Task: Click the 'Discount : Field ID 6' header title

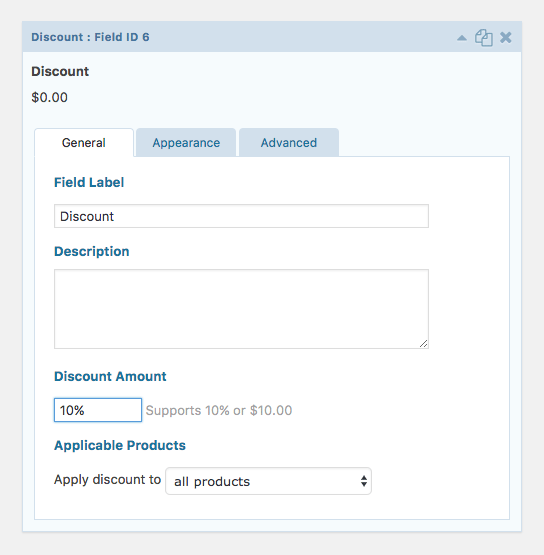Action: point(90,37)
